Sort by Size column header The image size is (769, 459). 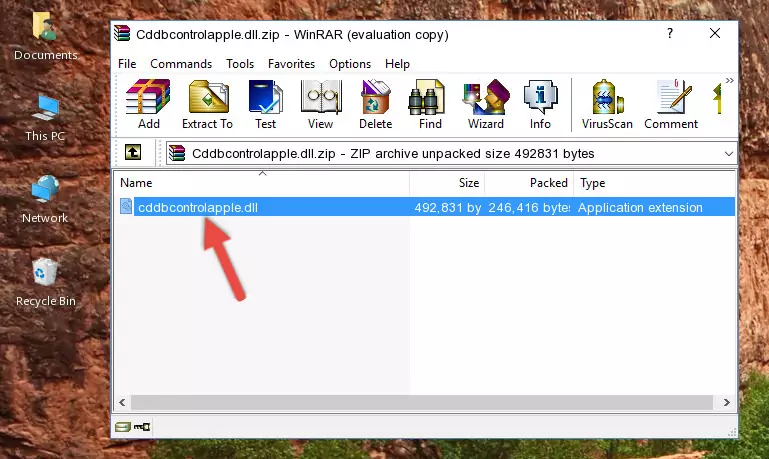pos(447,183)
